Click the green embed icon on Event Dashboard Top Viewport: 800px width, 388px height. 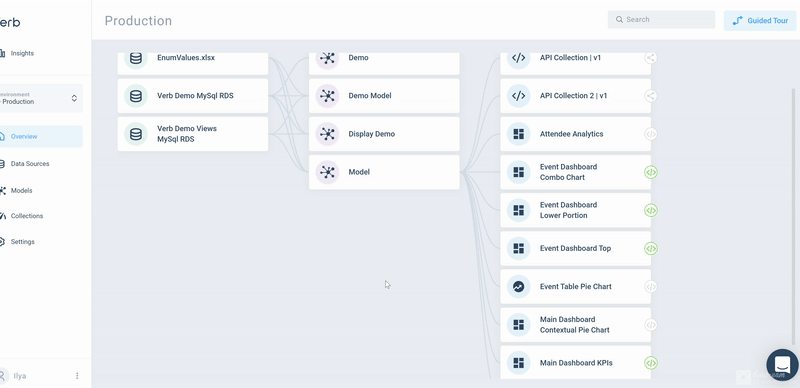[x=651, y=249]
